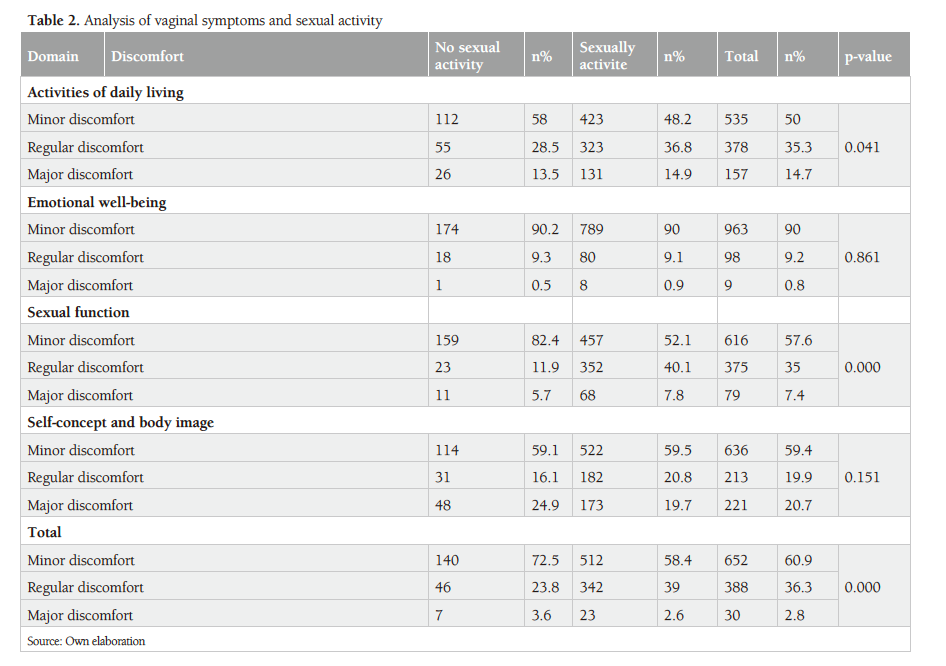Image resolution: width=946 pixels, height=666 pixels.
Task: Click the Sexual function section heading
Action: [x=78, y=312]
